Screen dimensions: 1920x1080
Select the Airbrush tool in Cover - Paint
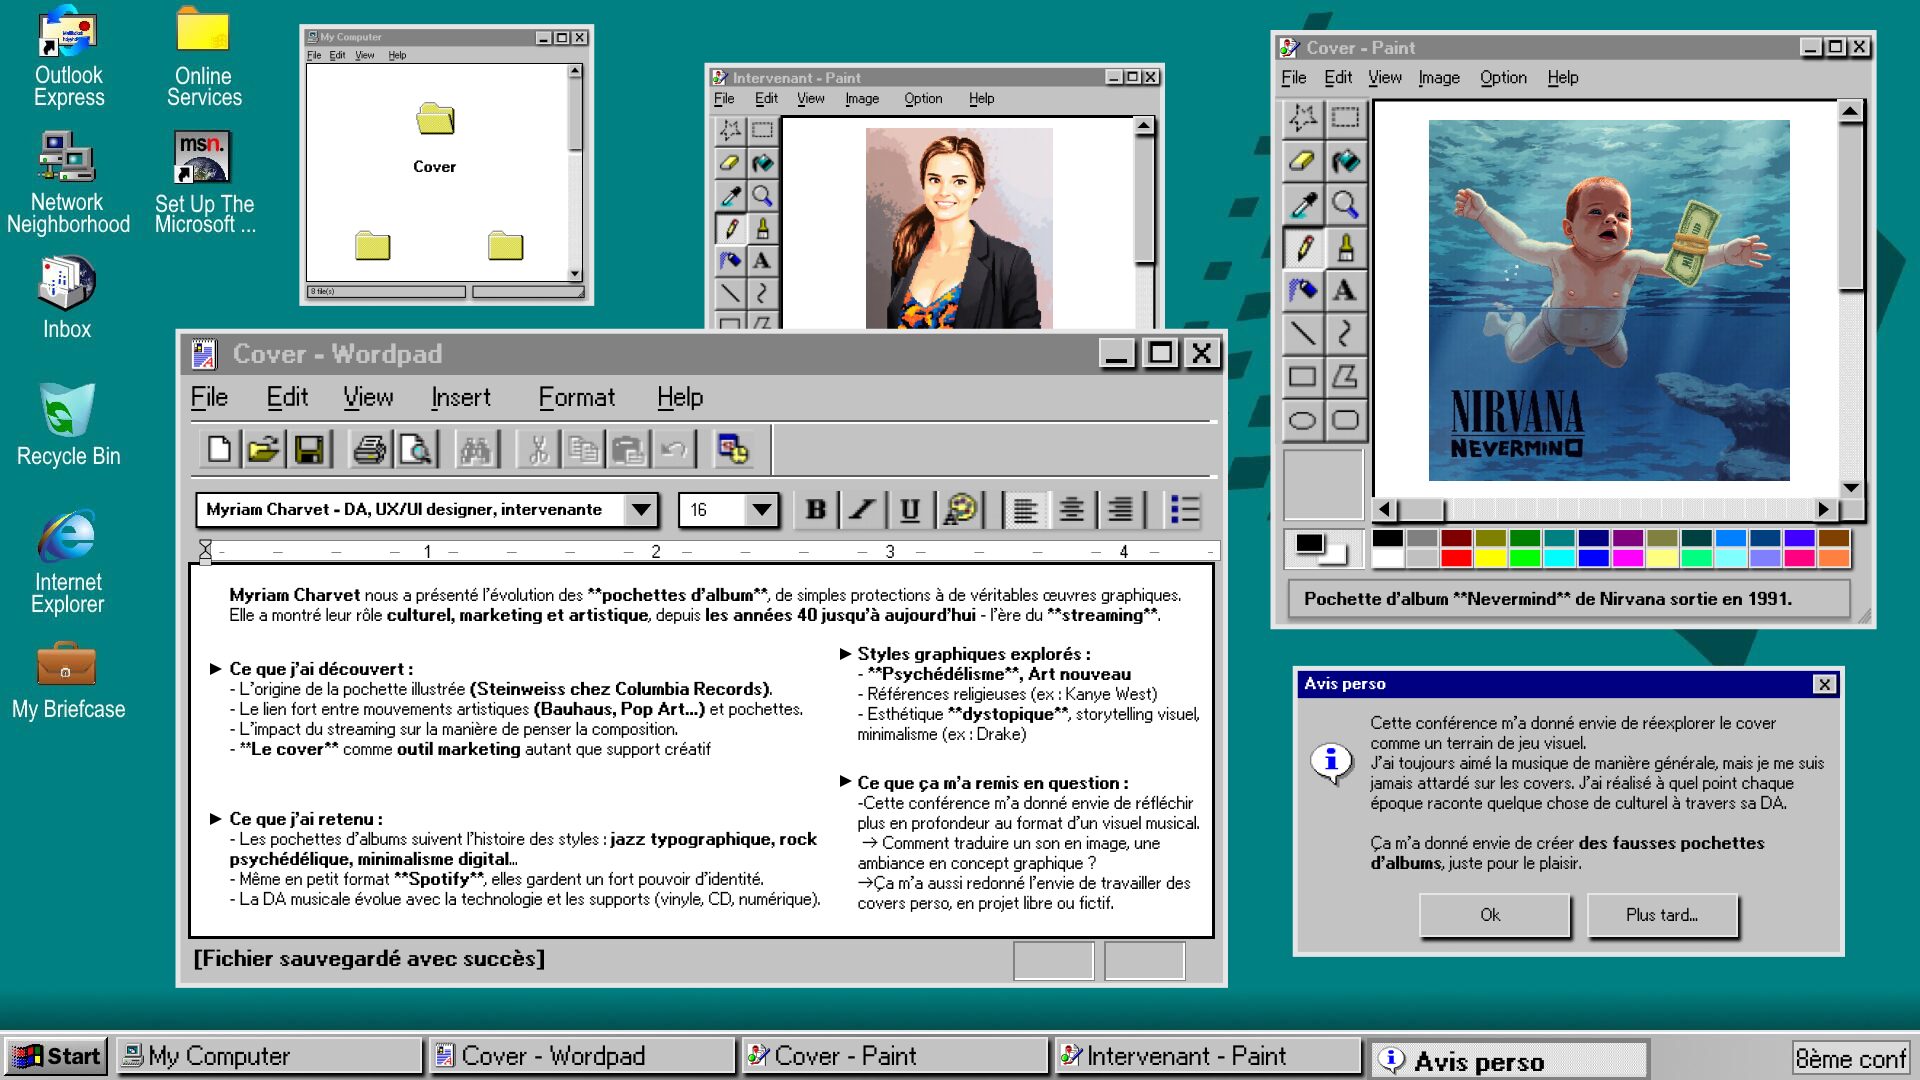click(x=1303, y=290)
